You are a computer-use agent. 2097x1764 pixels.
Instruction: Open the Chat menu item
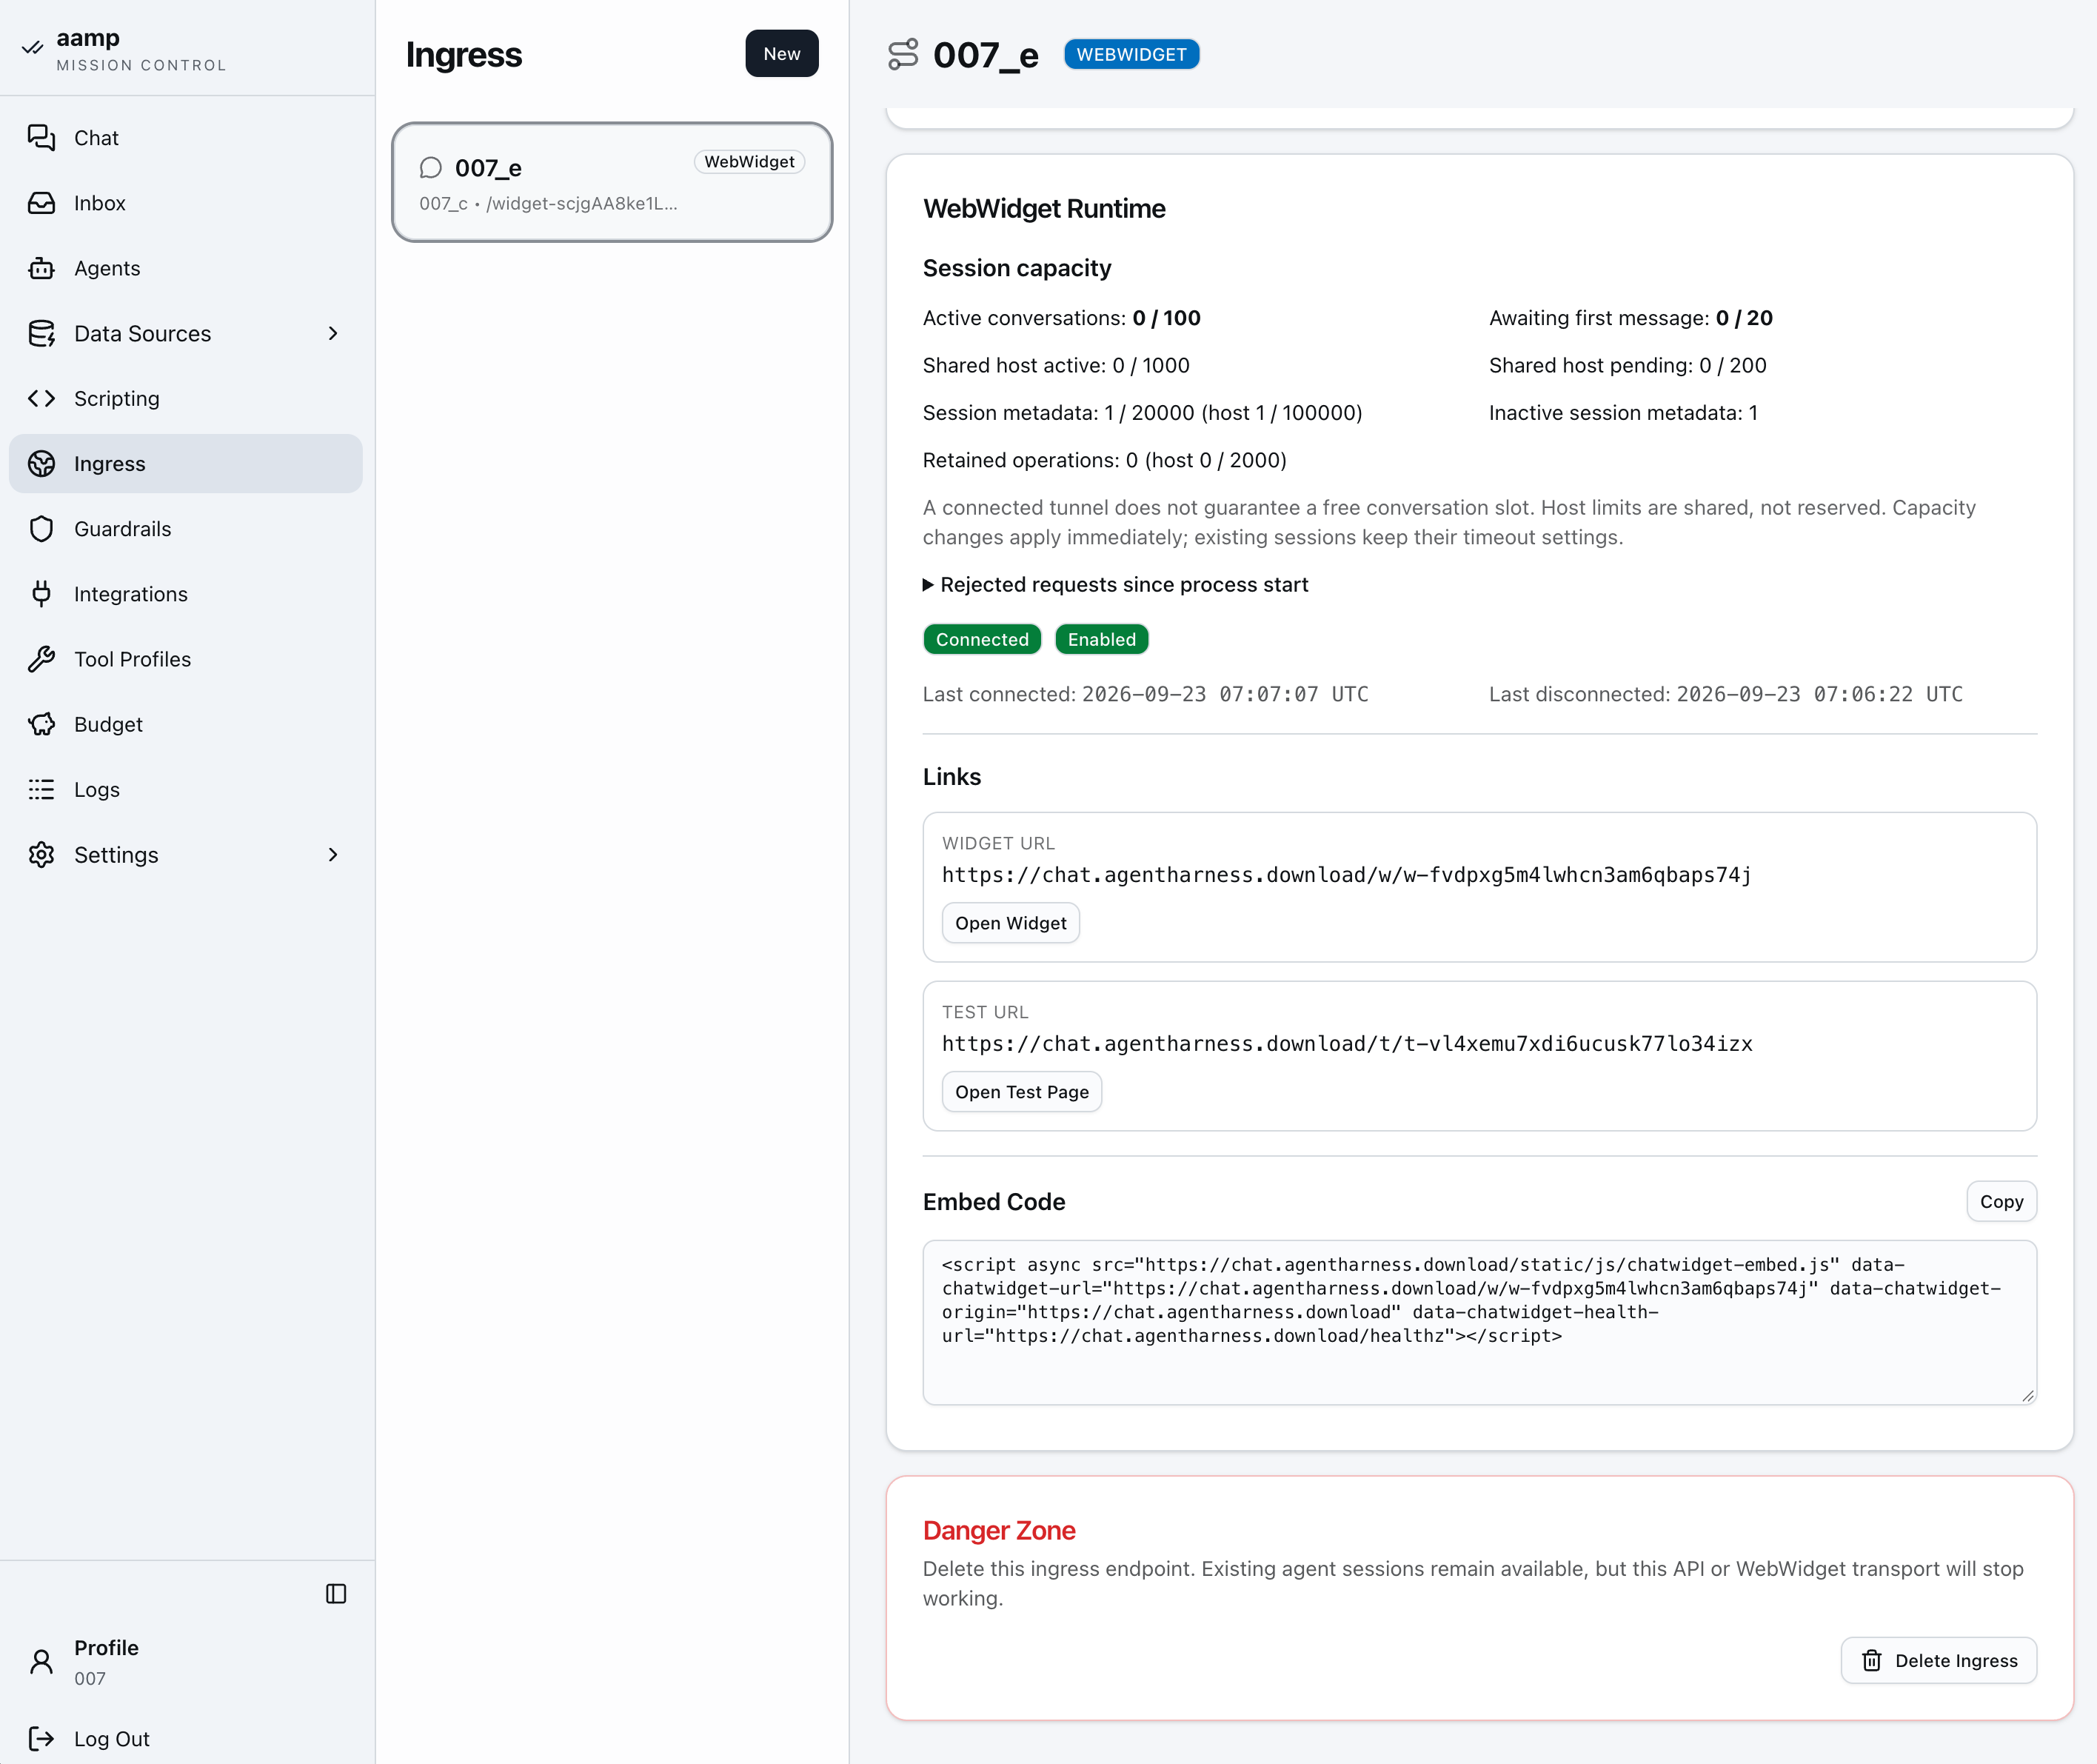pyautogui.click(x=186, y=138)
